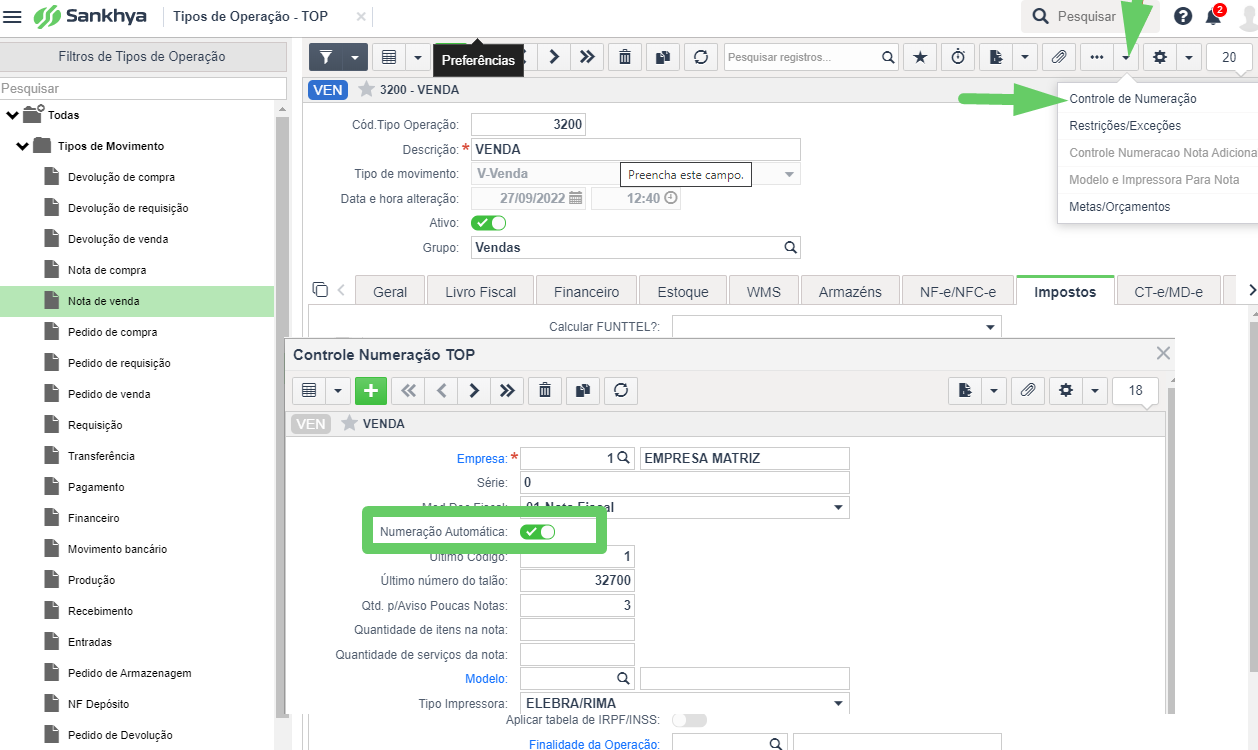Click the filter funnel button in toolbar
This screenshot has height=750, width=1258.
pyautogui.click(x=326, y=57)
